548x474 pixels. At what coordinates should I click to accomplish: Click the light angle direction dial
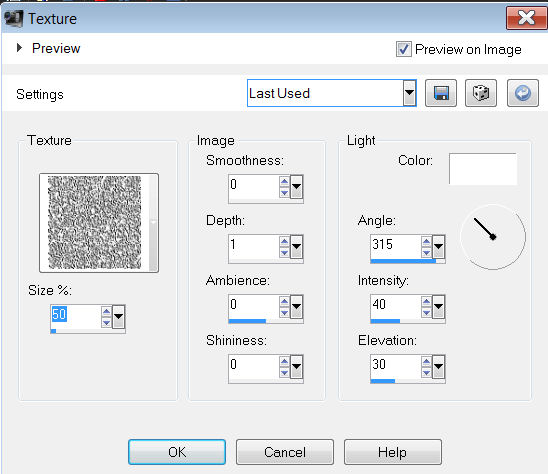click(493, 237)
